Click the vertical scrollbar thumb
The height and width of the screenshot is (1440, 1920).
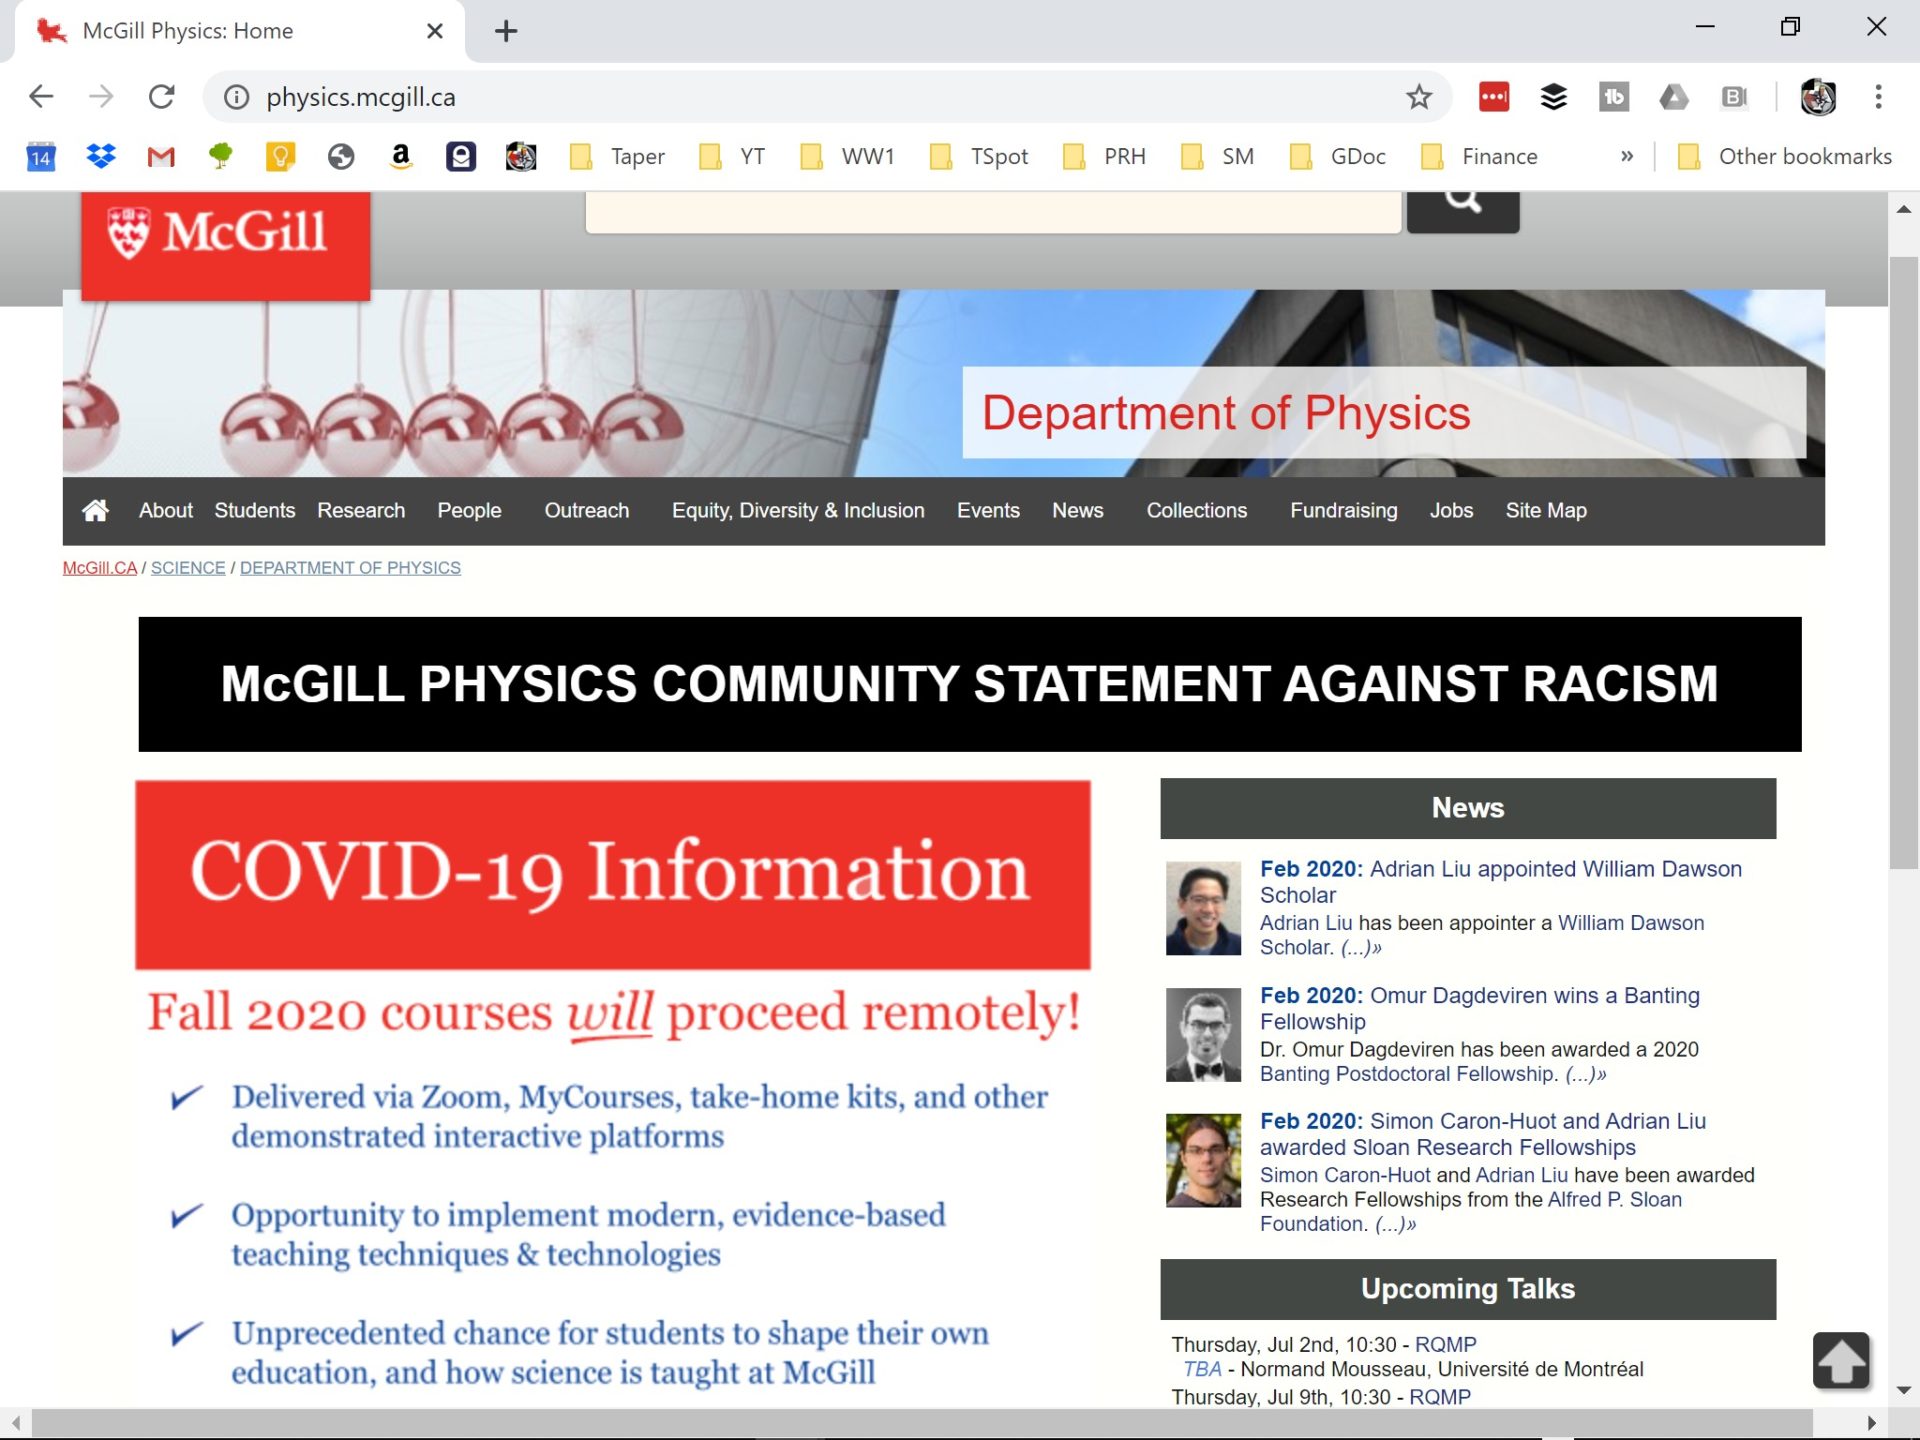[x=1903, y=564]
